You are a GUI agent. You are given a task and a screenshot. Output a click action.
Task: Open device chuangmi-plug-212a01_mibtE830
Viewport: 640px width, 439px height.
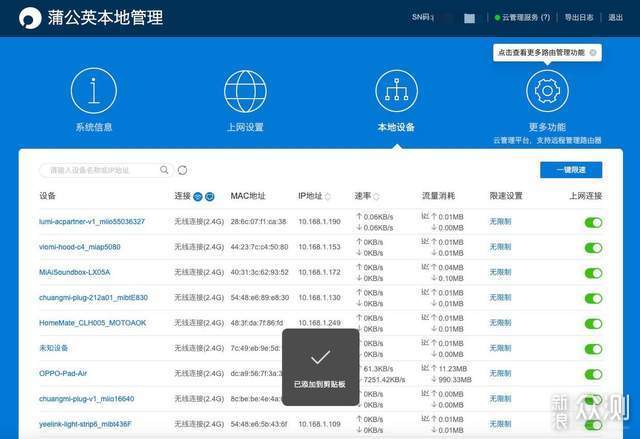click(x=93, y=297)
